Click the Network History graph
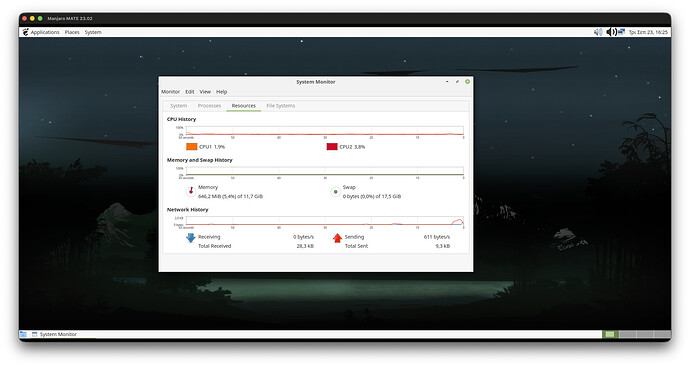Screen dimensions: 690x366 tap(324, 221)
